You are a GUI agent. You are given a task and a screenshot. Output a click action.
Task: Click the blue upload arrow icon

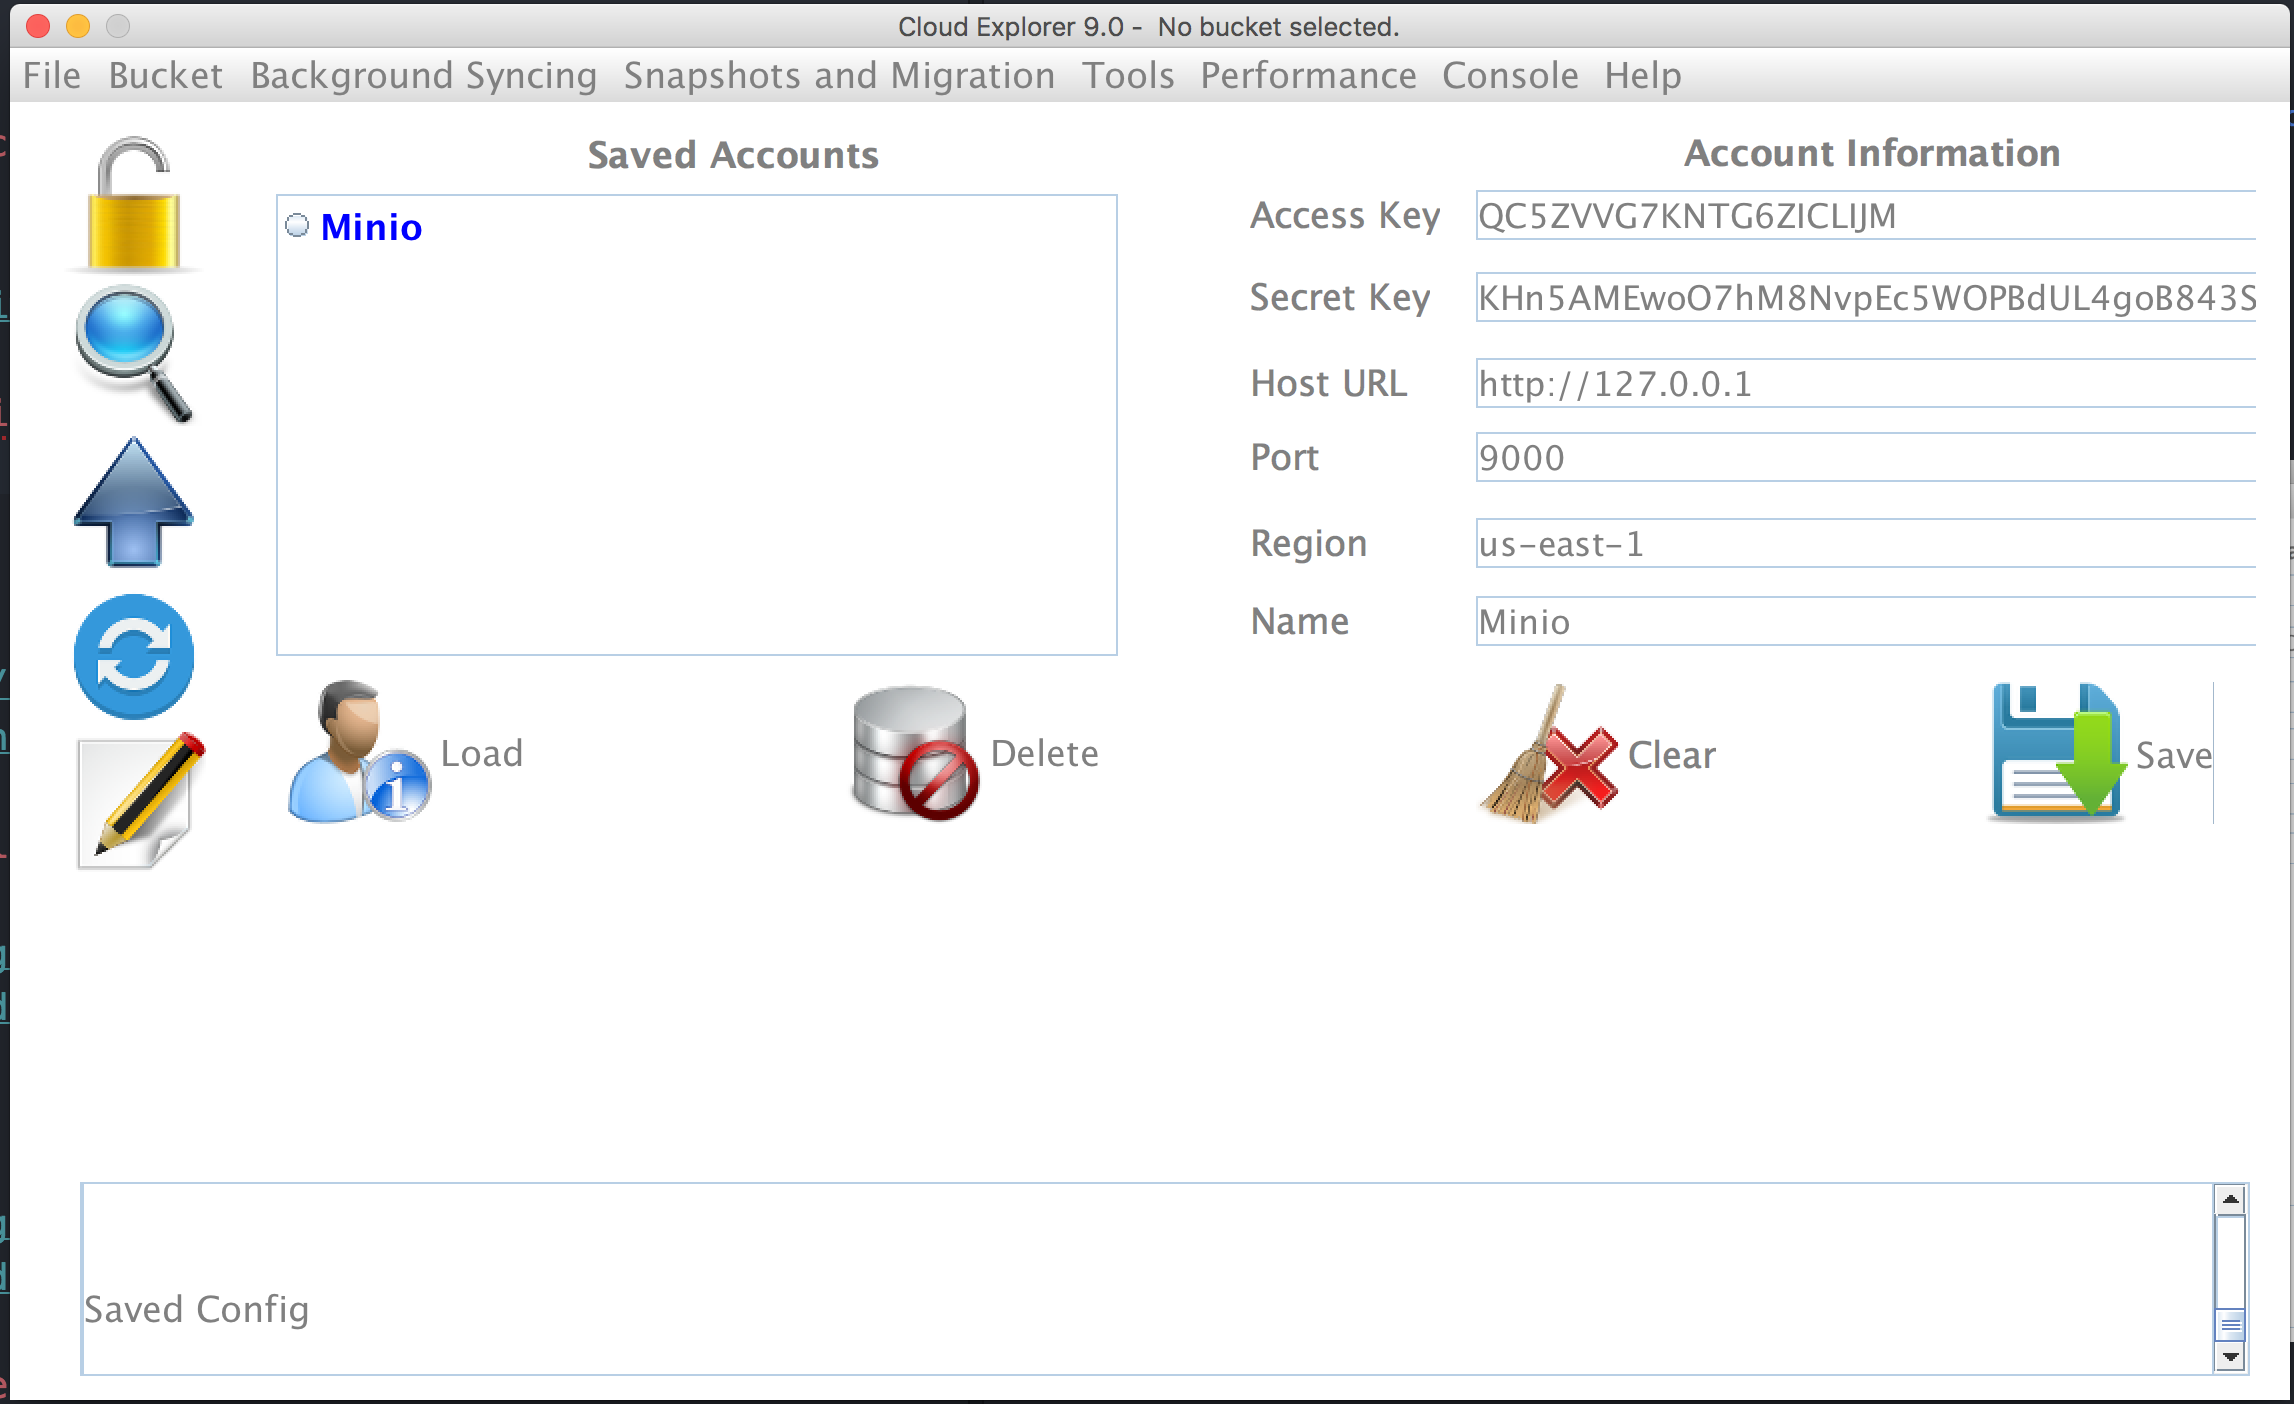tap(133, 503)
